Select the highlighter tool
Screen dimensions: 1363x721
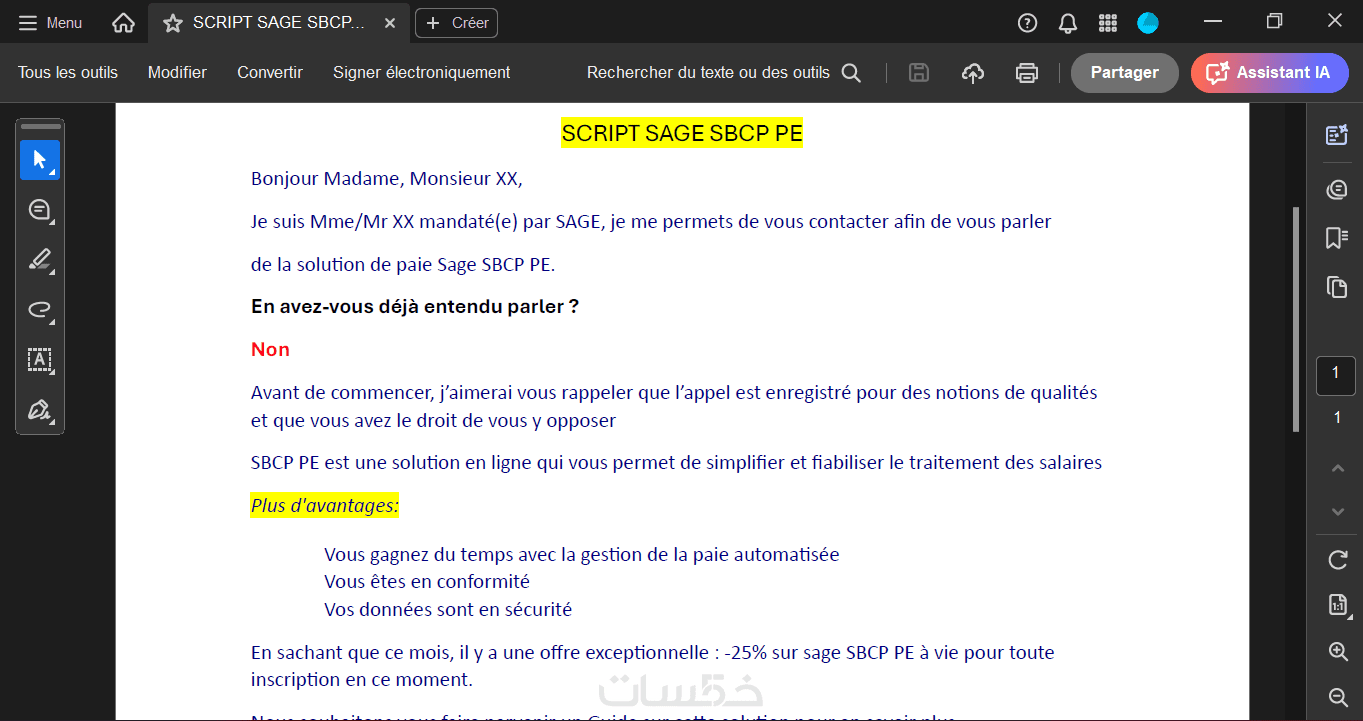[x=40, y=260]
